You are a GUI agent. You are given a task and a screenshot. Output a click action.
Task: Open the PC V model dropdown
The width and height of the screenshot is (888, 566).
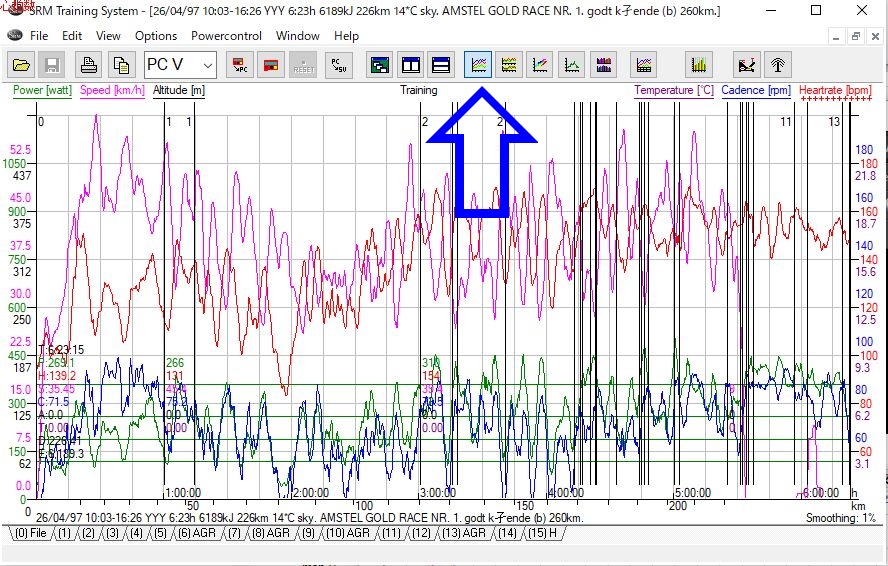(180, 65)
